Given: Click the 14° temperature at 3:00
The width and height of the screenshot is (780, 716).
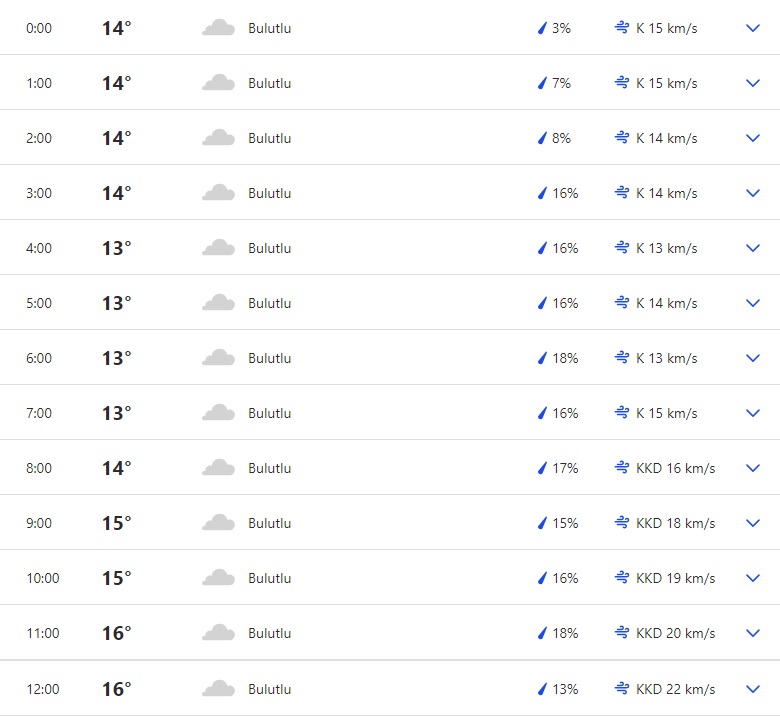Looking at the screenshot, I should (x=116, y=193).
